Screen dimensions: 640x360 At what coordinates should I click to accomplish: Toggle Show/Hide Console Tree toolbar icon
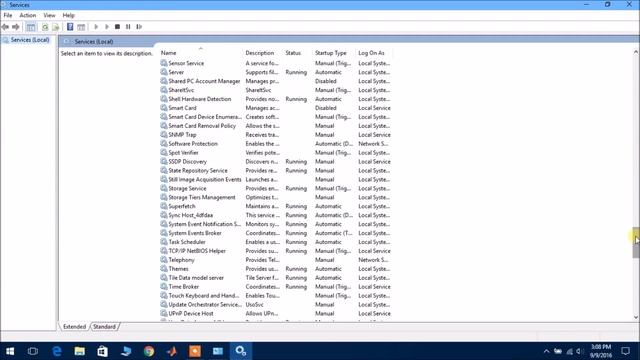tap(31, 27)
